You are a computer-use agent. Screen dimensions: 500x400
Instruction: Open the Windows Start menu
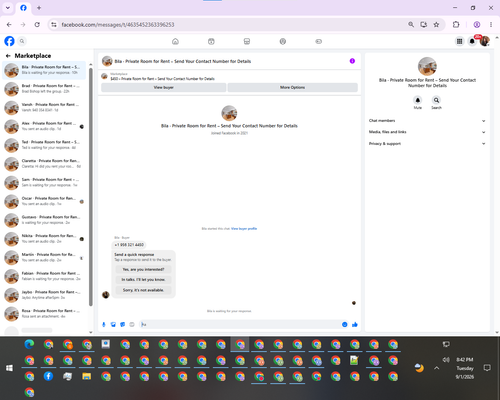click(9, 368)
